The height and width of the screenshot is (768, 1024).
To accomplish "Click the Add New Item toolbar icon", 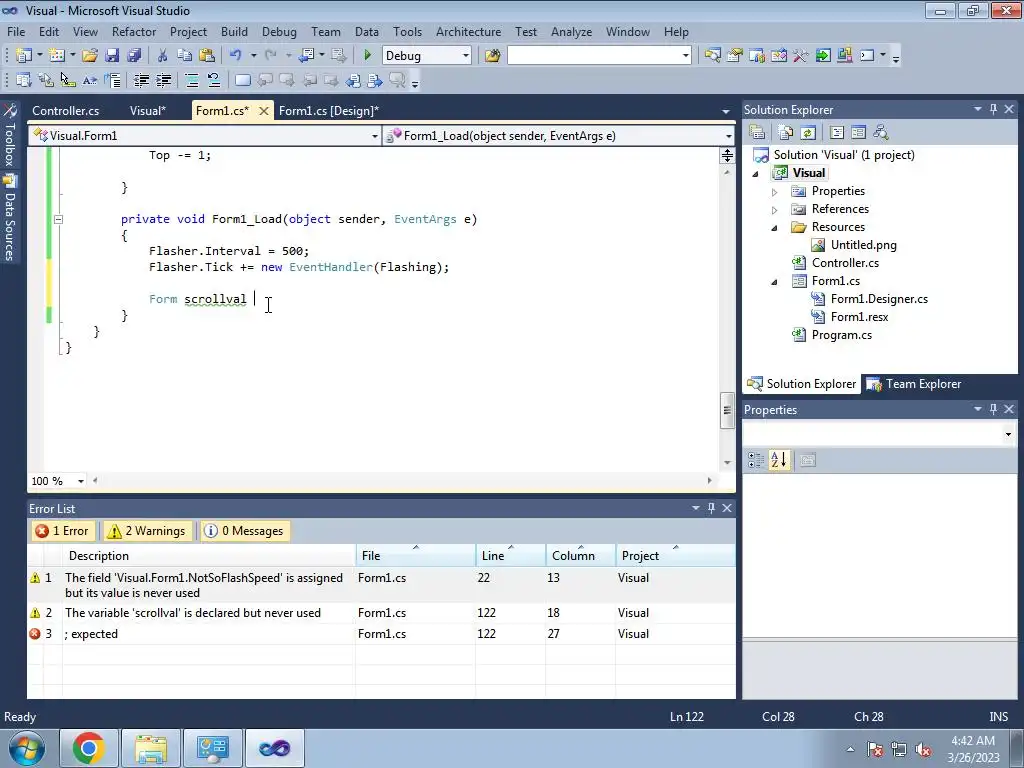I will pos(57,56).
